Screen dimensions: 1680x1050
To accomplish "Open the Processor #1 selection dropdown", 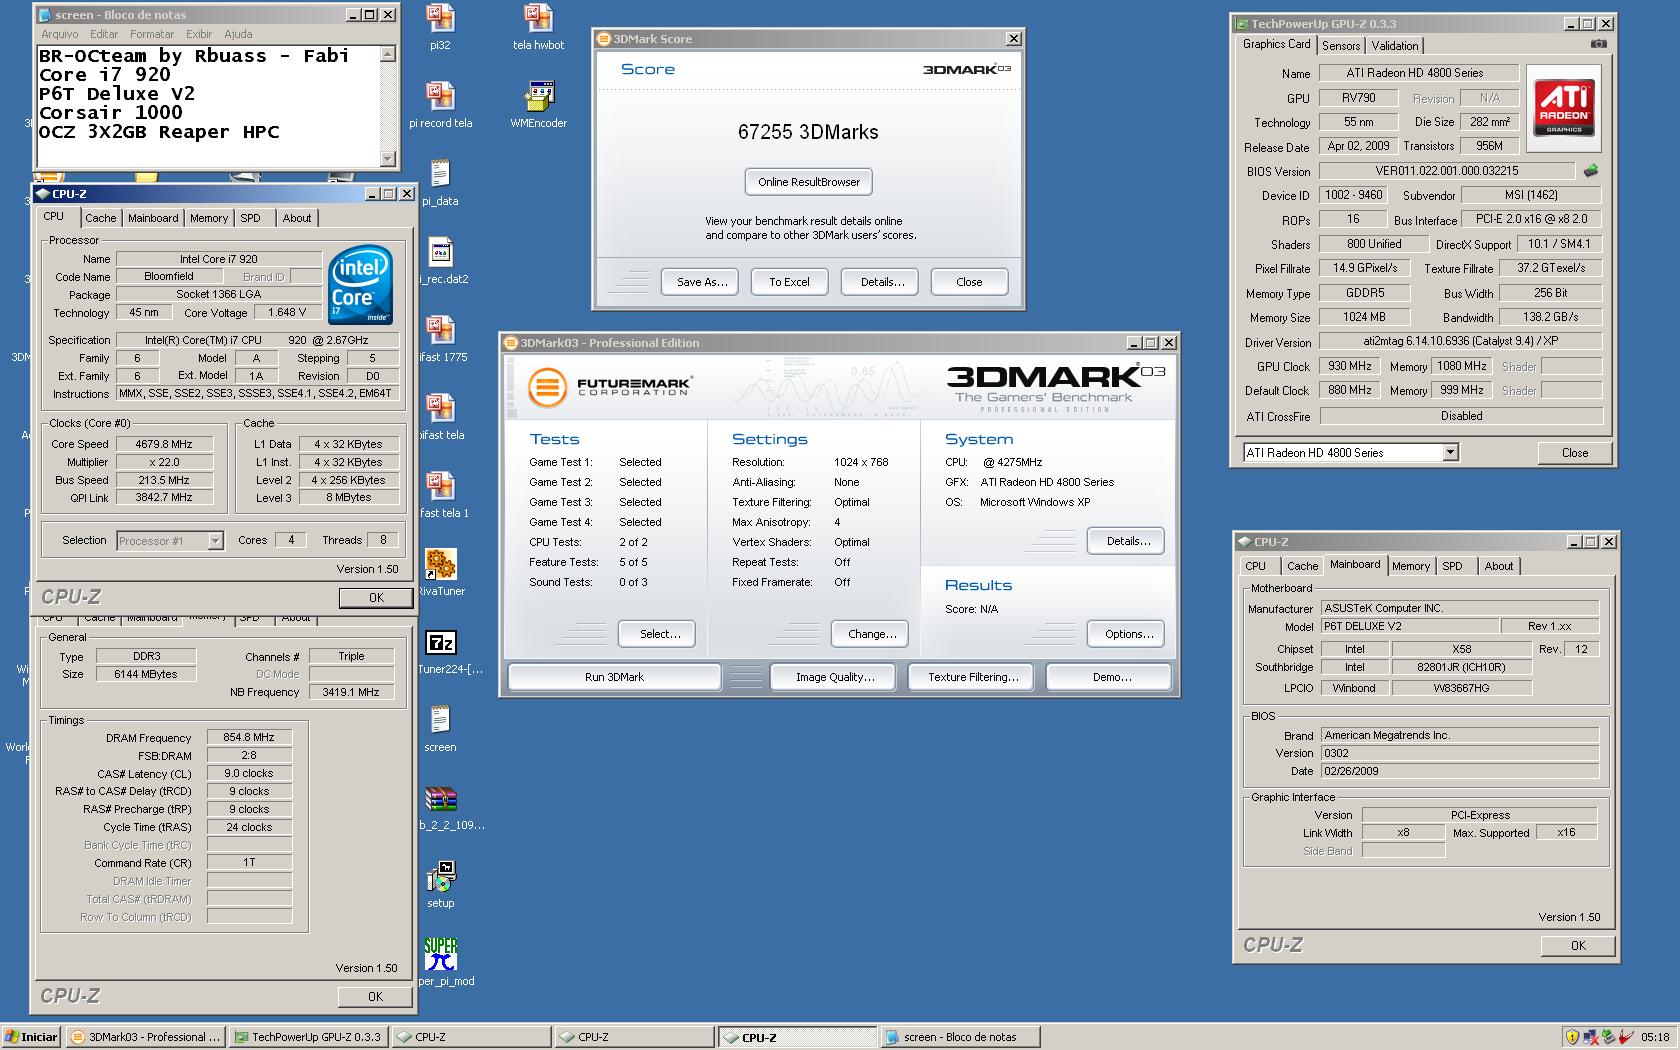I will (x=215, y=541).
